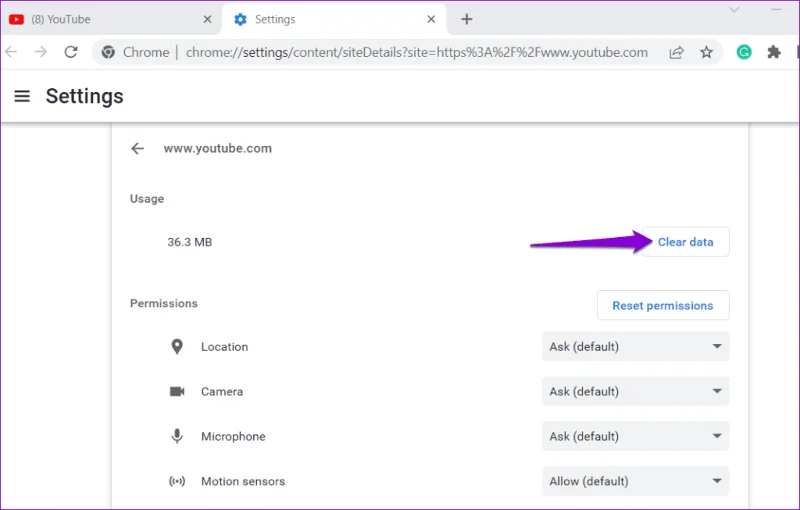
Task: Click the 36.3 MB usage value
Action: (190, 242)
